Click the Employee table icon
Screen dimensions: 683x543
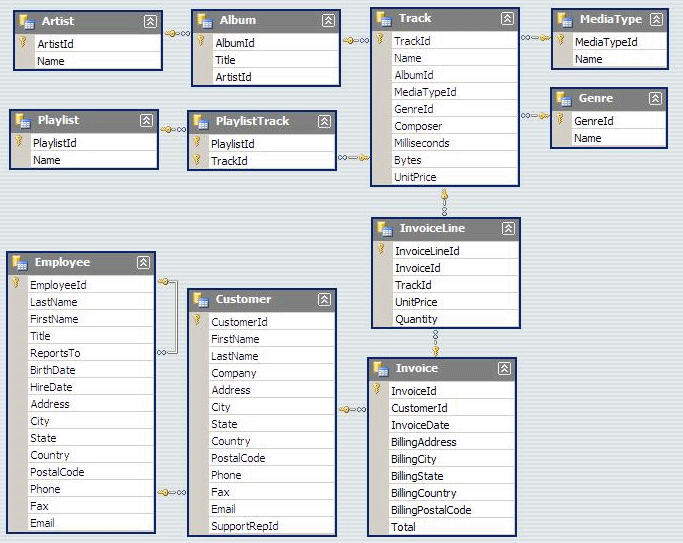click(x=20, y=263)
